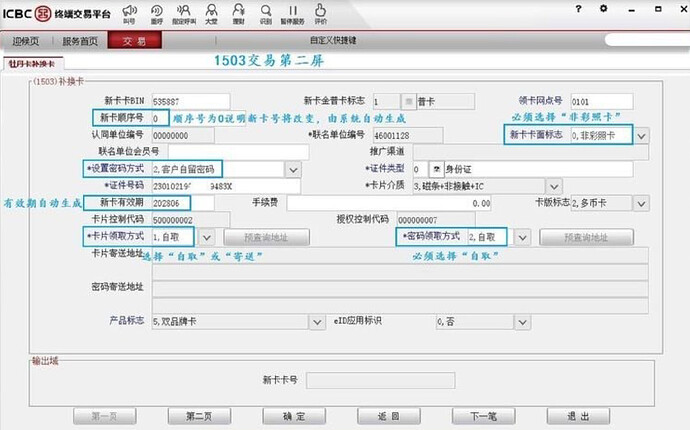The width and height of the screenshot is (690, 430).
Task: Go to 第二页 with its button
Action: tap(199, 416)
